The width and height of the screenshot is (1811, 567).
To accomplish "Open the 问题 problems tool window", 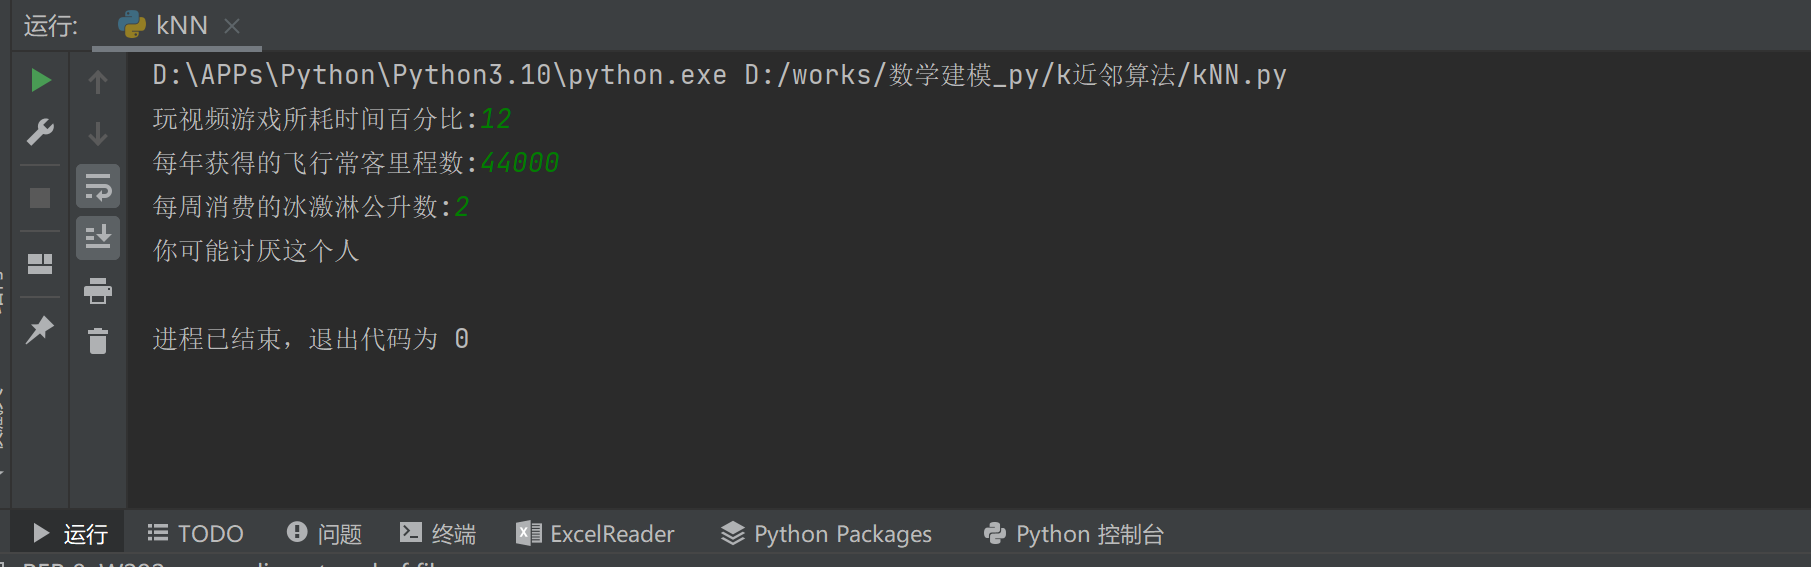I will tap(324, 534).
